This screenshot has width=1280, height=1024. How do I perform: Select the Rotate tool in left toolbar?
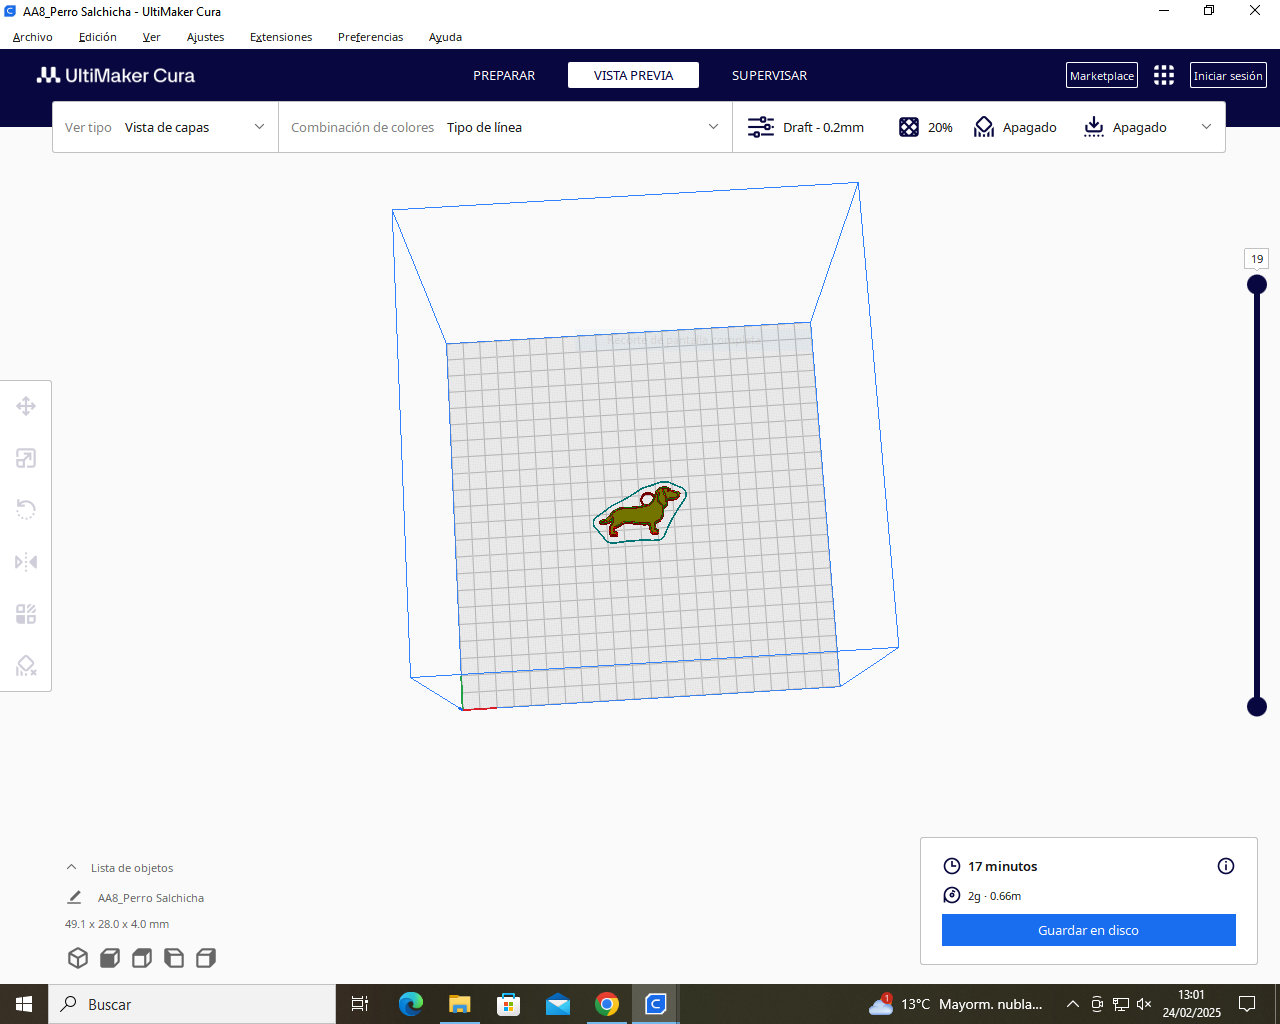point(26,510)
